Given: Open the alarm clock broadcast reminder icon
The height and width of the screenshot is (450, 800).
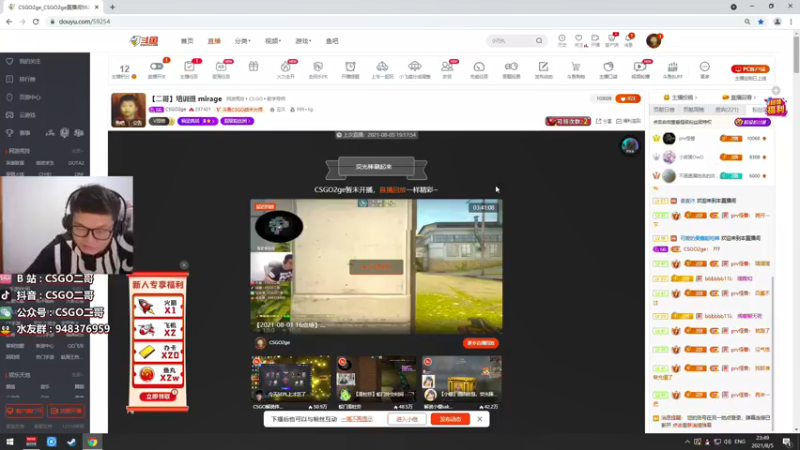Looking at the screenshot, I should coord(350,67).
